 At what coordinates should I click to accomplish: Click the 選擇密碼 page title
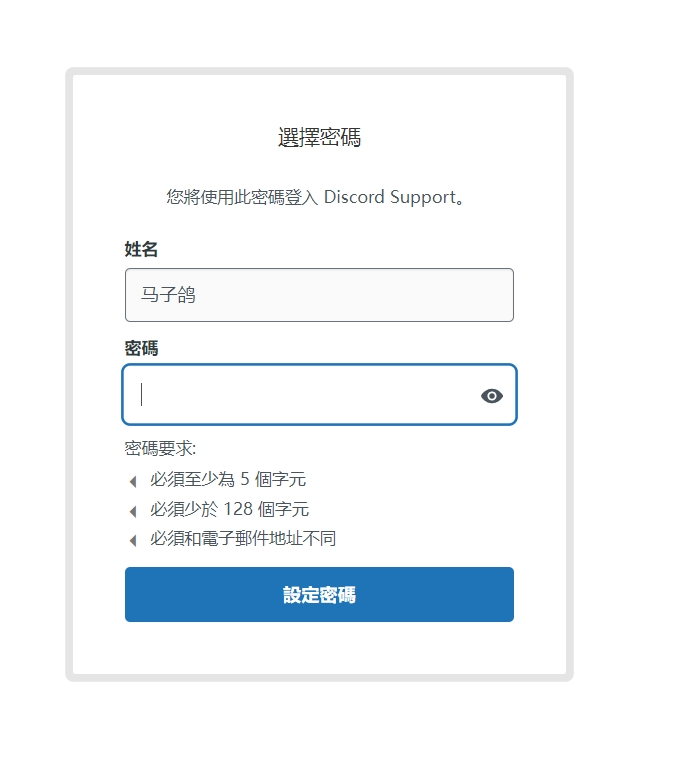click(x=319, y=137)
